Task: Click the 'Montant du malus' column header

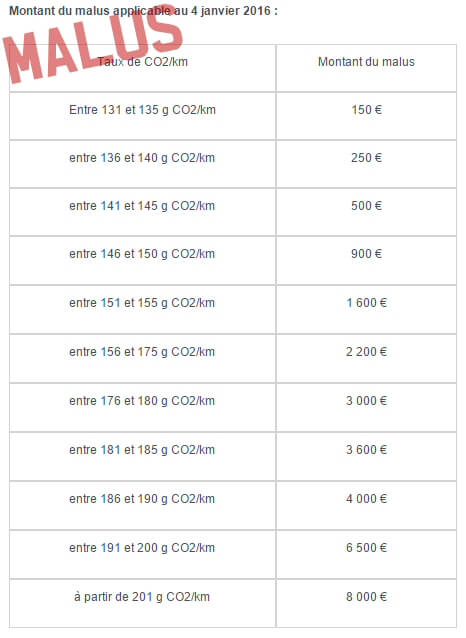Action: (366, 62)
